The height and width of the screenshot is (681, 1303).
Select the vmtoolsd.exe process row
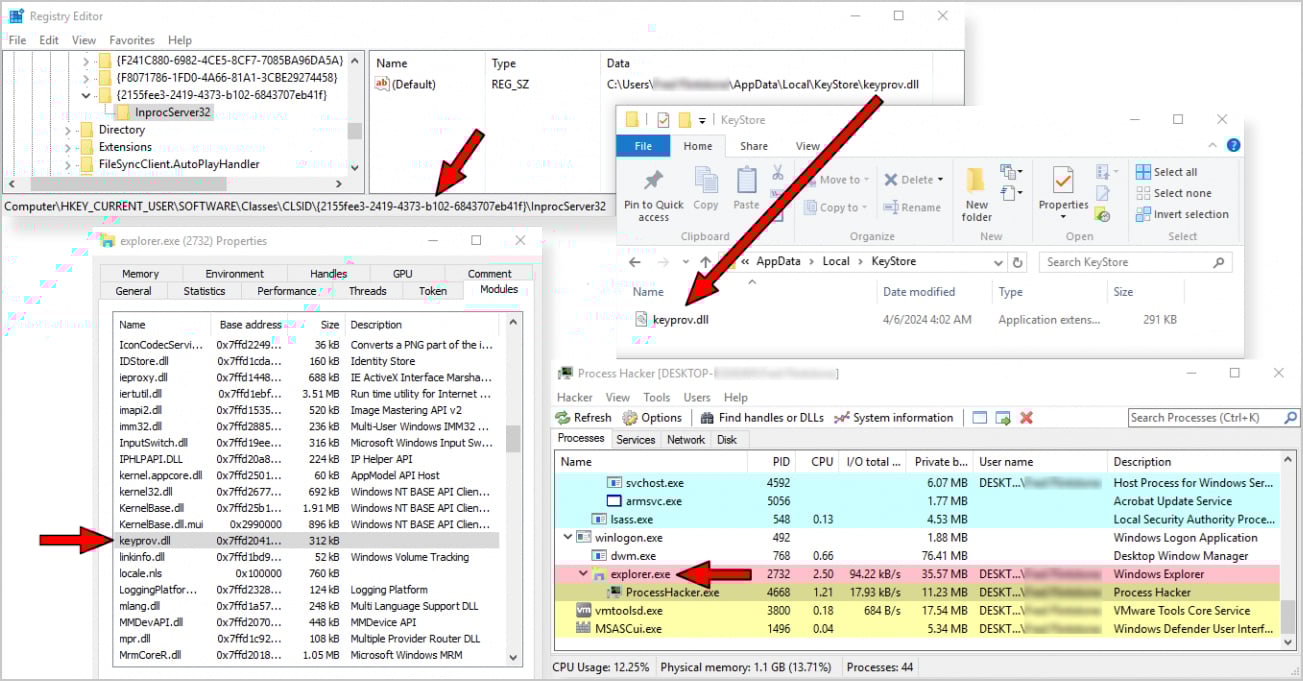[917, 610]
